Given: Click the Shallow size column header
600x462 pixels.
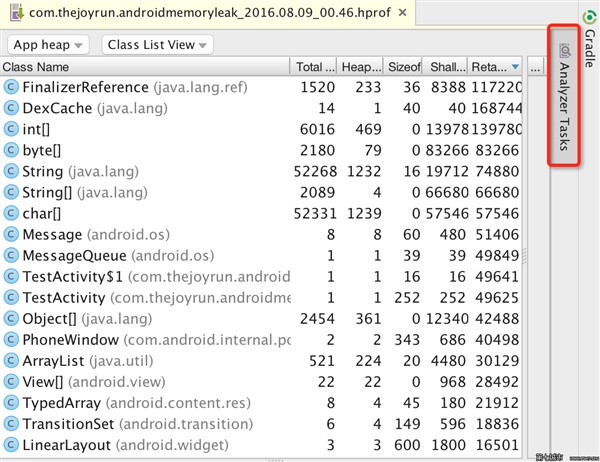Looking at the screenshot, I should (x=443, y=67).
